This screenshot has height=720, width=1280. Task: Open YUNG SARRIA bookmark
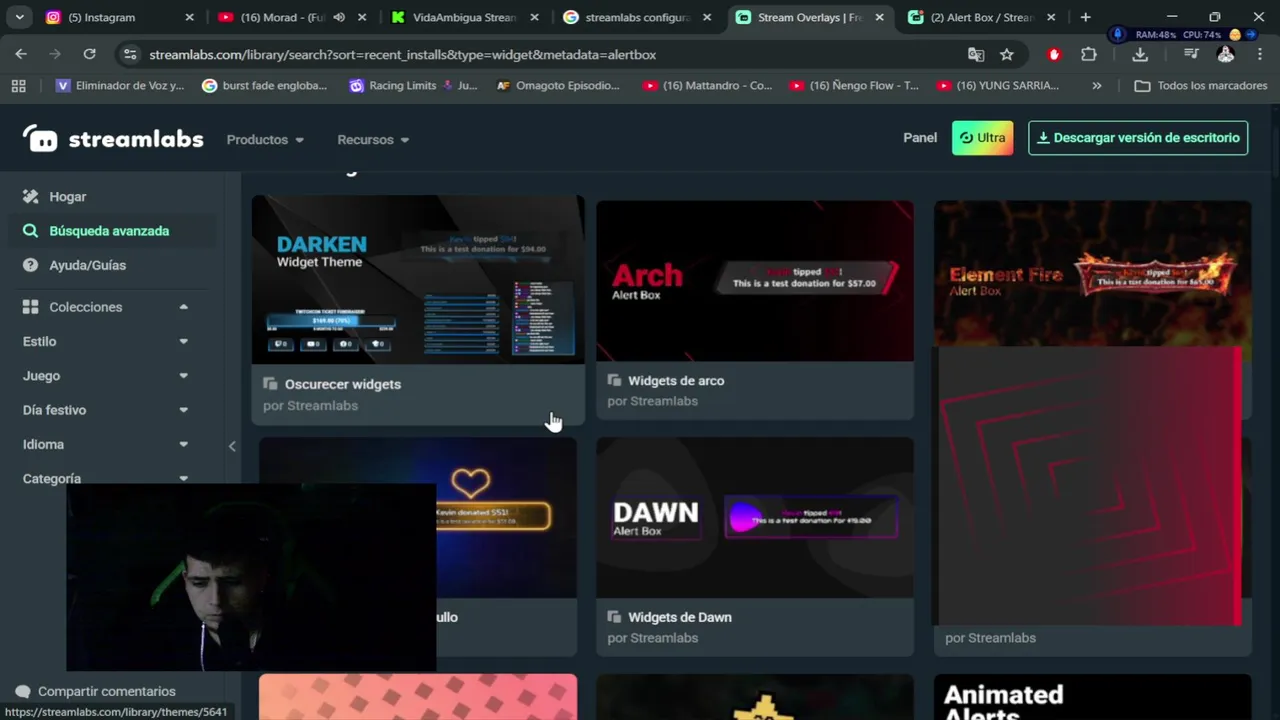tap(998, 86)
